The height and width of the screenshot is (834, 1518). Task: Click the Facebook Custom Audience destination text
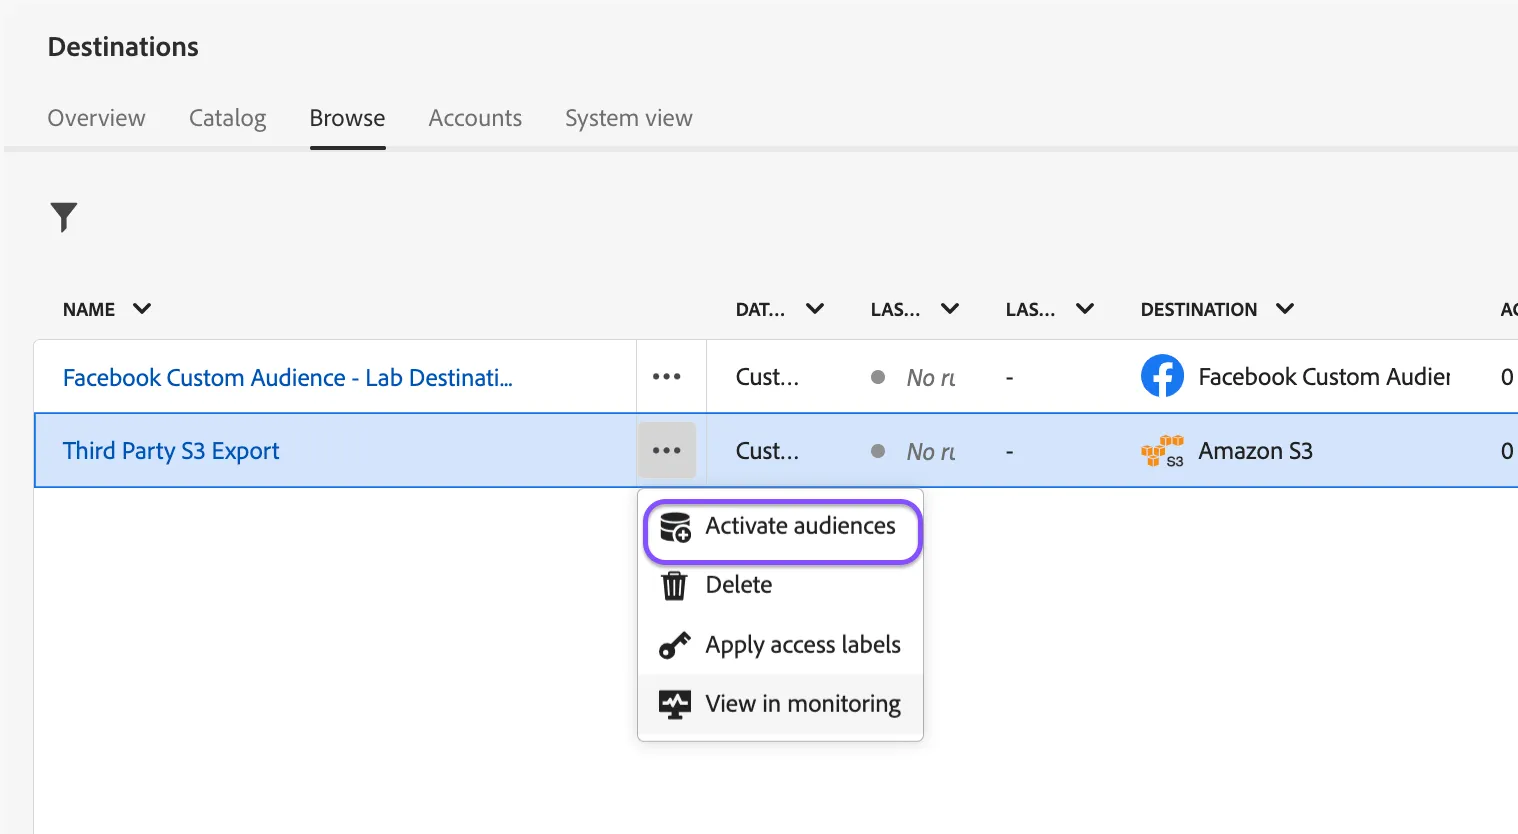coord(1325,377)
